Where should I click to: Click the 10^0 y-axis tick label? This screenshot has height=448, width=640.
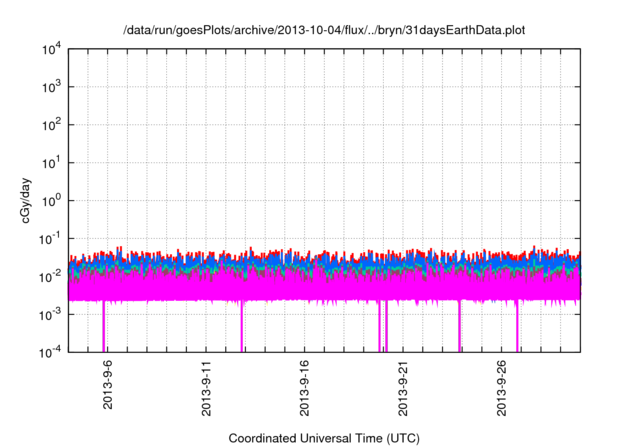[52, 201]
